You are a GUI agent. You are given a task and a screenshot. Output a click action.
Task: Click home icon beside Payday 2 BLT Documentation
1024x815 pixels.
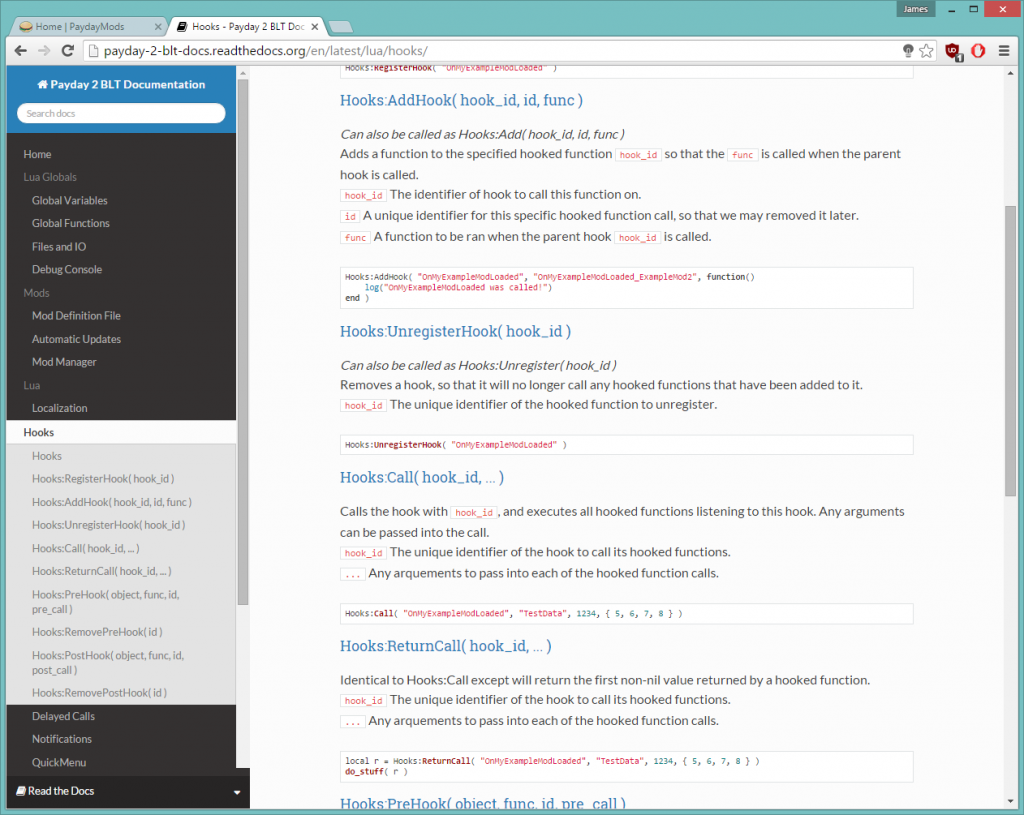(42, 84)
